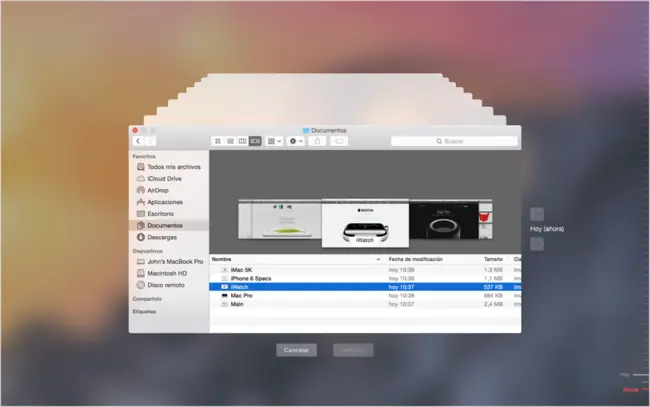Click the edit tags toolbar icon

click(340, 142)
